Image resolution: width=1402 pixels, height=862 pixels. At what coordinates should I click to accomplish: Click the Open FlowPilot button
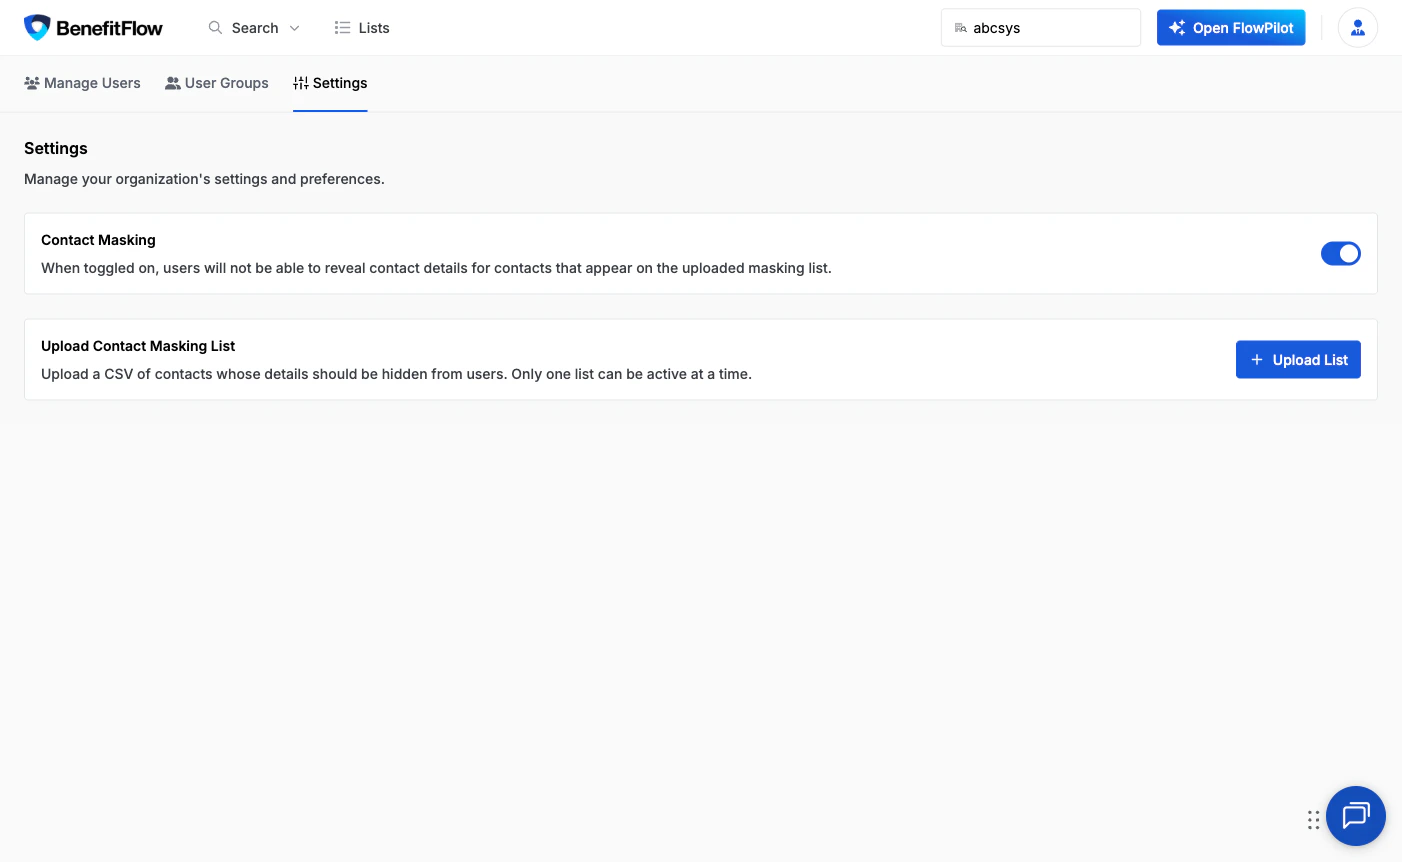(1231, 27)
